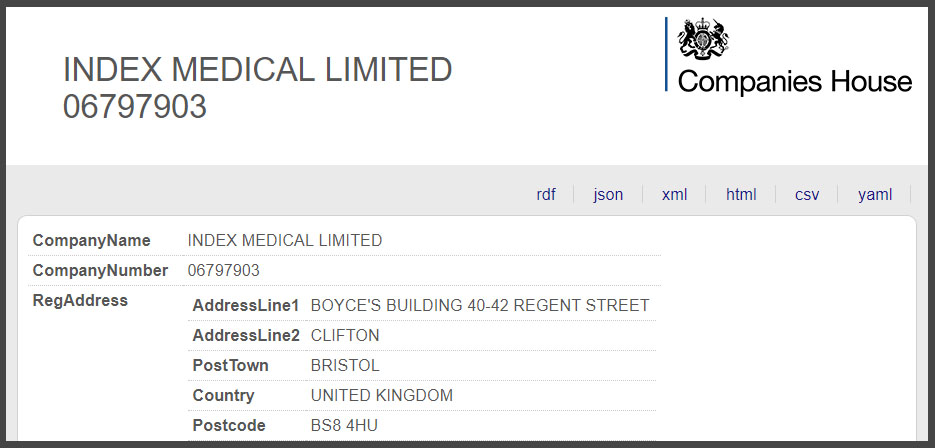Open the yaml format link
This screenshot has height=448, width=935.
tap(875, 194)
